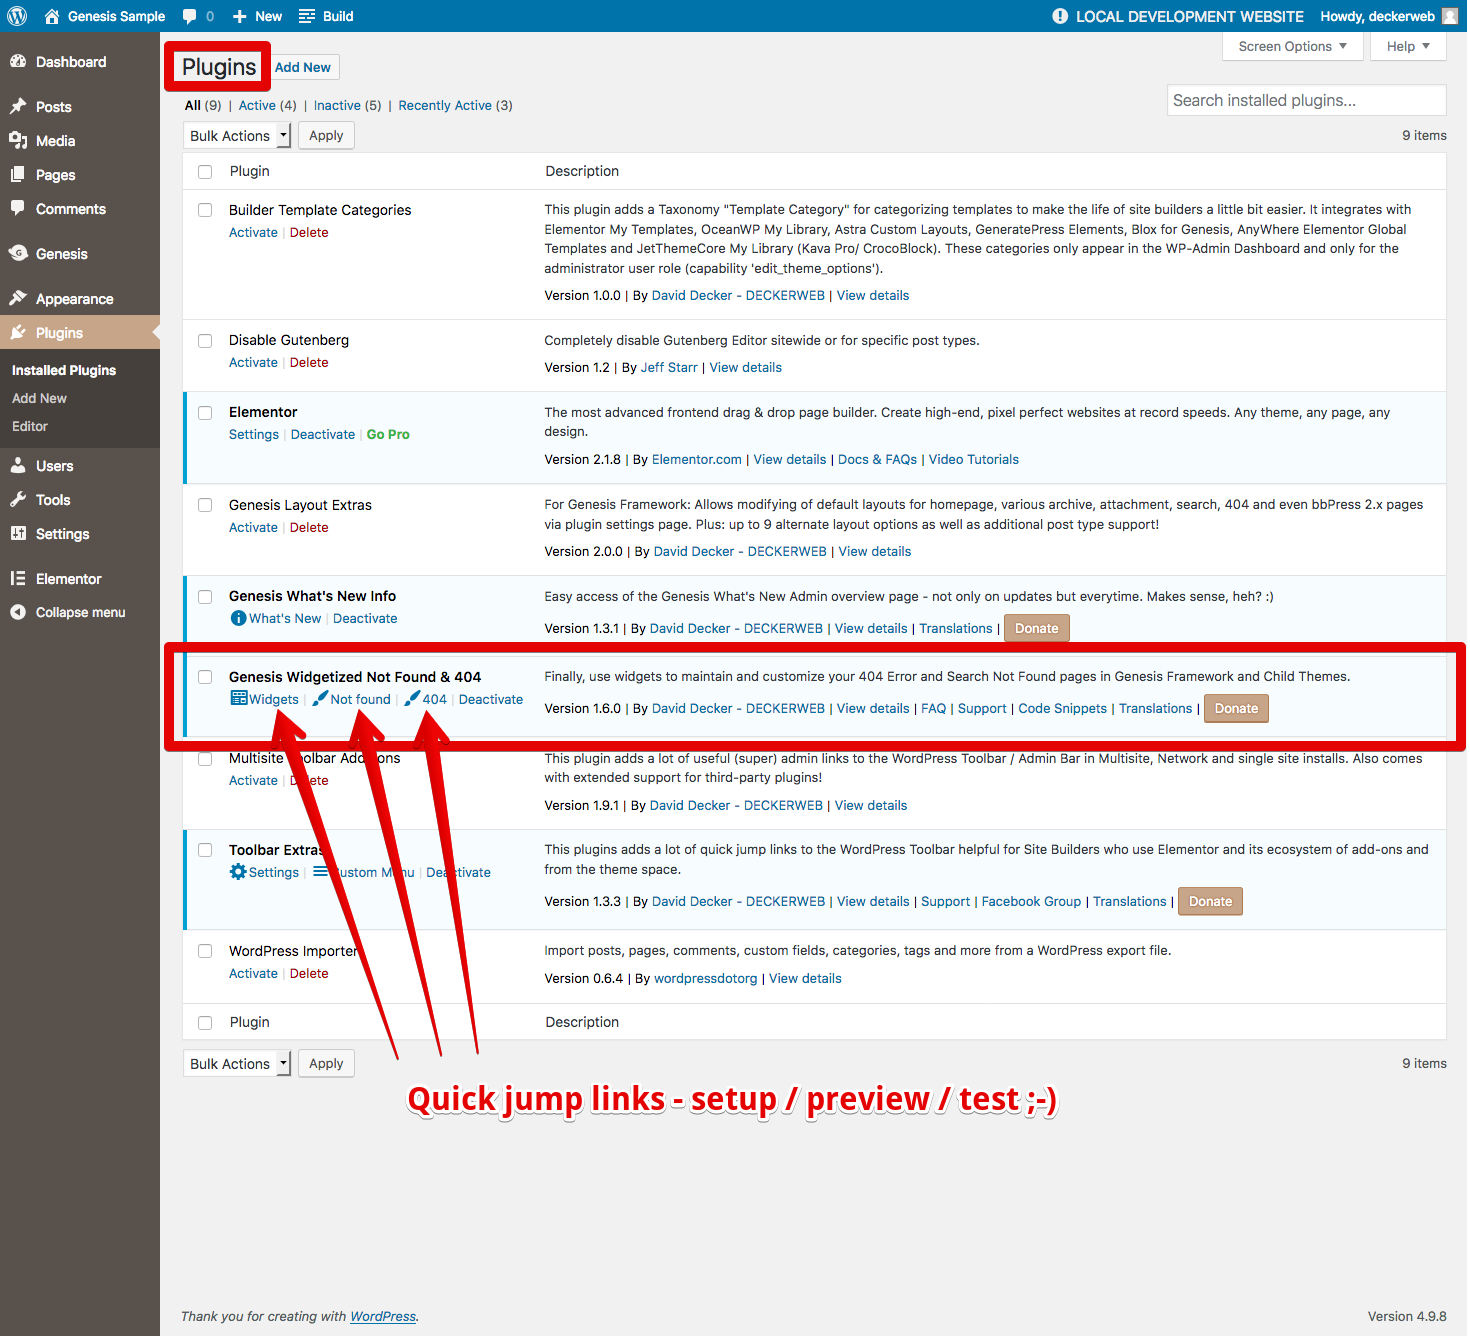1470x1336 pixels.
Task: Select the Elementor plugin checkbox
Action: [205, 413]
